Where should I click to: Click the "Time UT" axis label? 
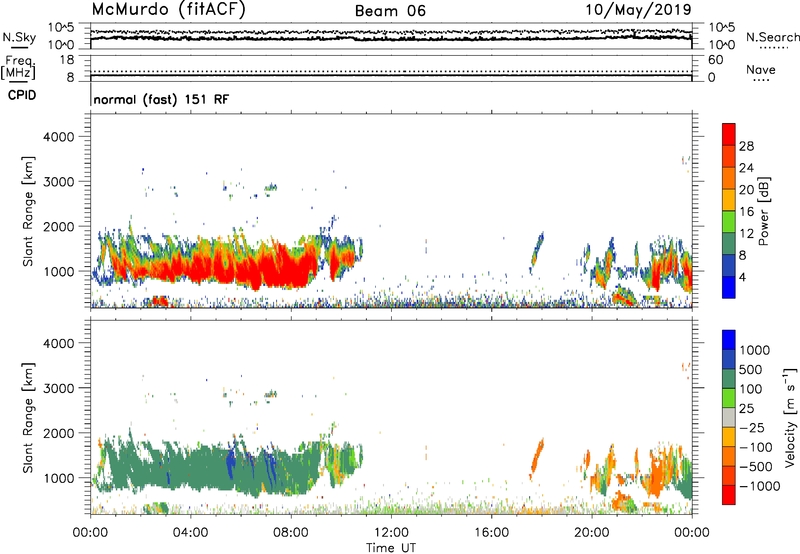391,548
